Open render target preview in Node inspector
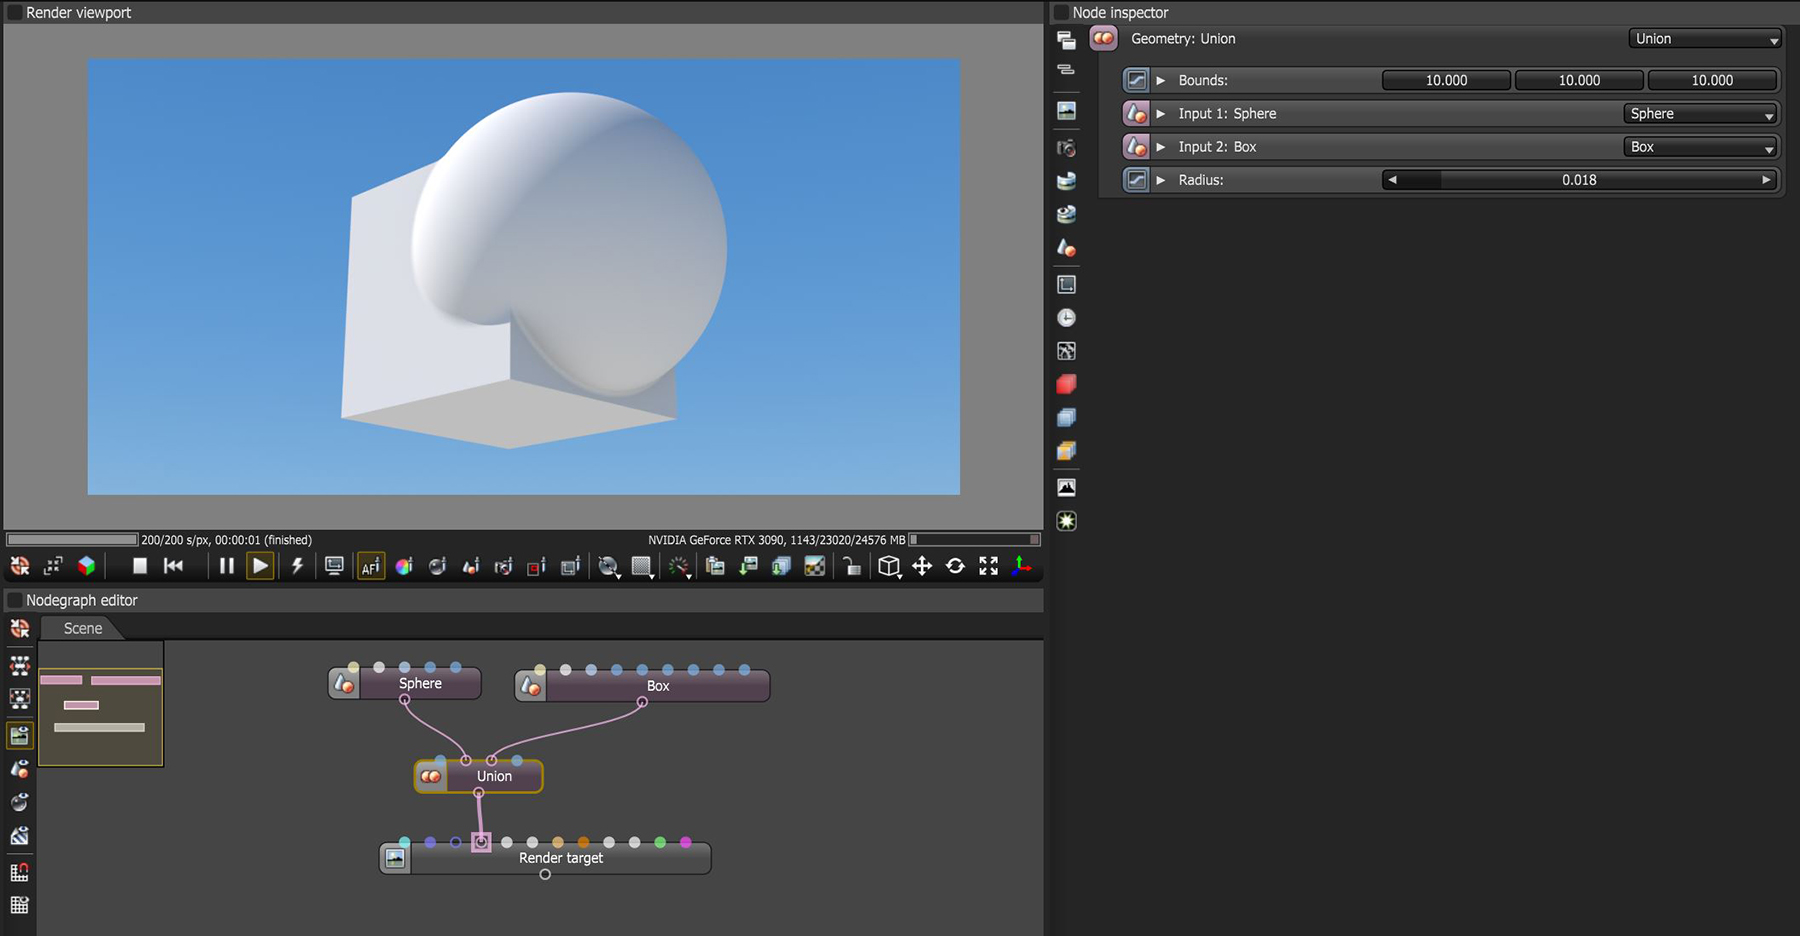The width and height of the screenshot is (1800, 936). [x=1066, y=111]
